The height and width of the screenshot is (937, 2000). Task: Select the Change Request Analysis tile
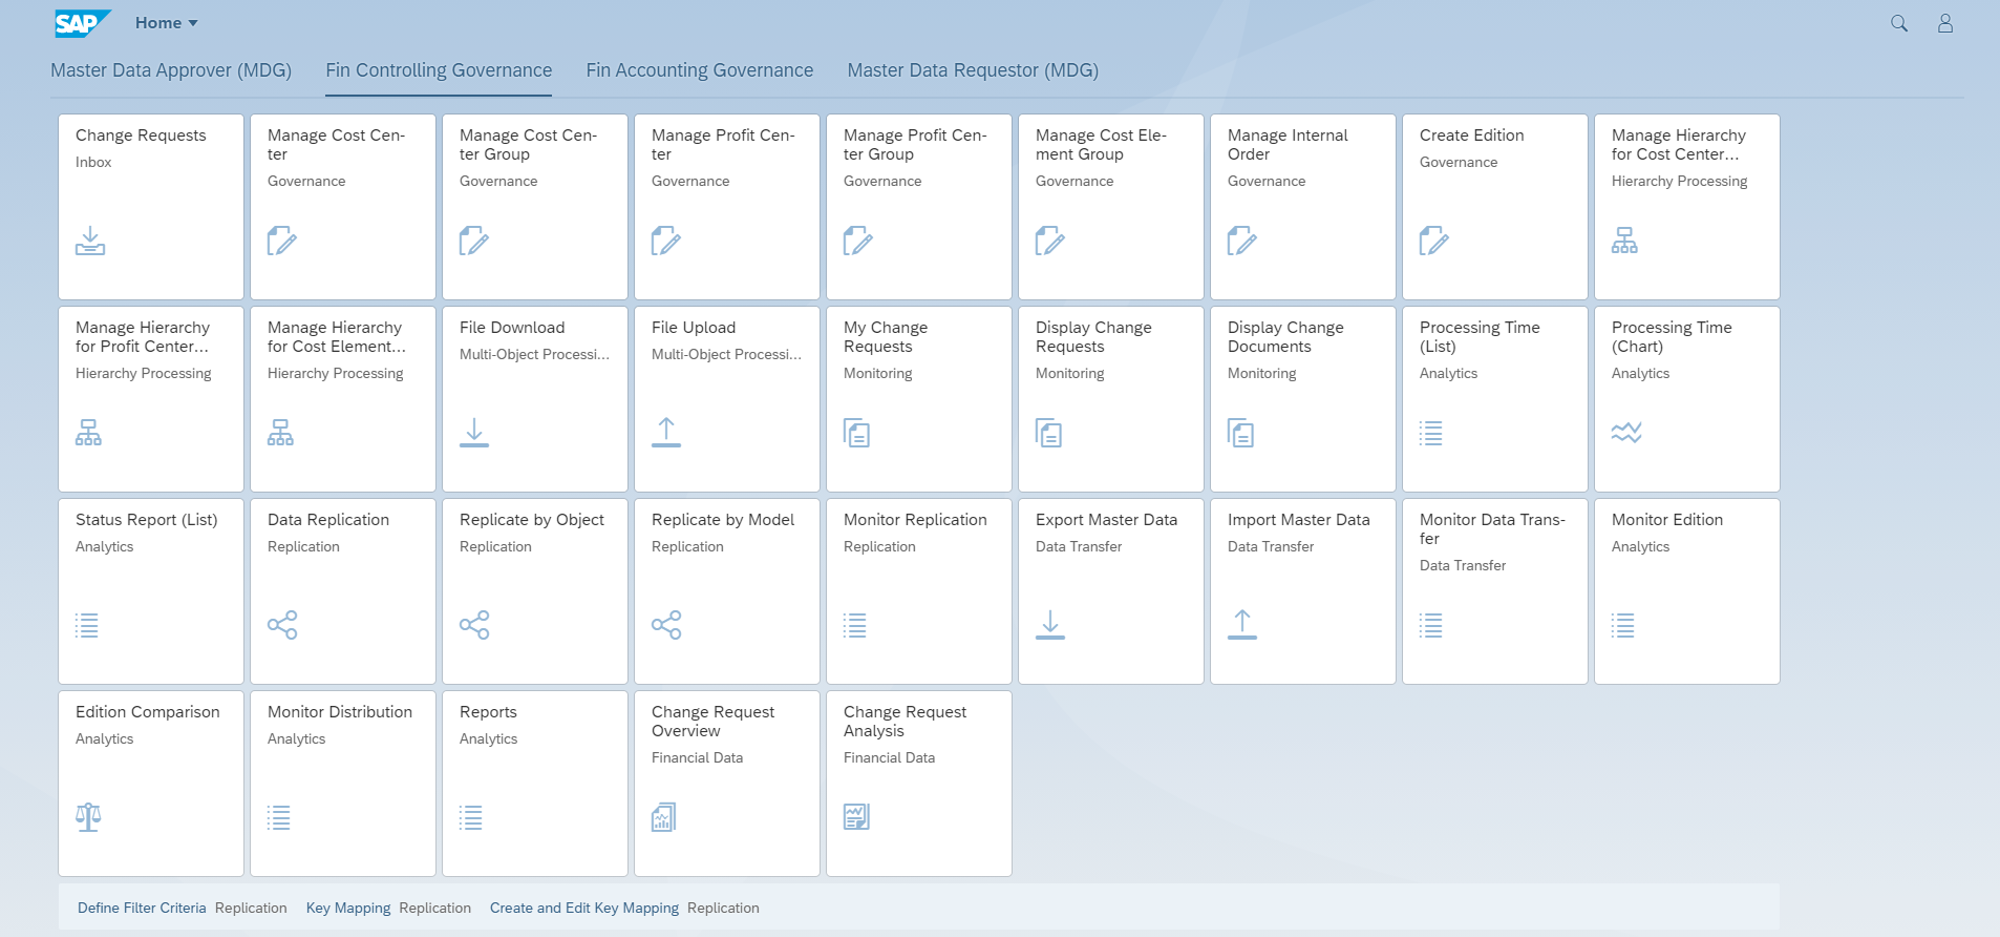[918, 783]
